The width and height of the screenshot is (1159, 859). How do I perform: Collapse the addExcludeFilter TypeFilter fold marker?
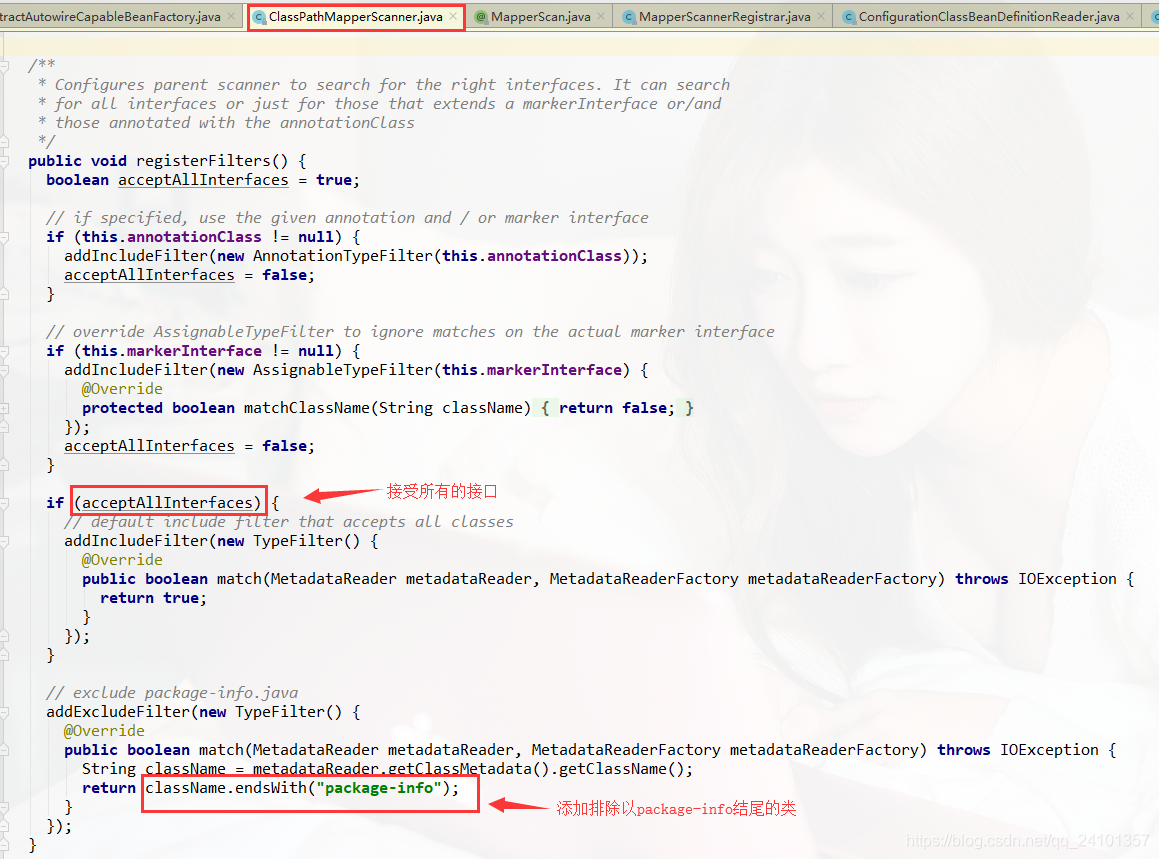pyautogui.click(x=4, y=712)
